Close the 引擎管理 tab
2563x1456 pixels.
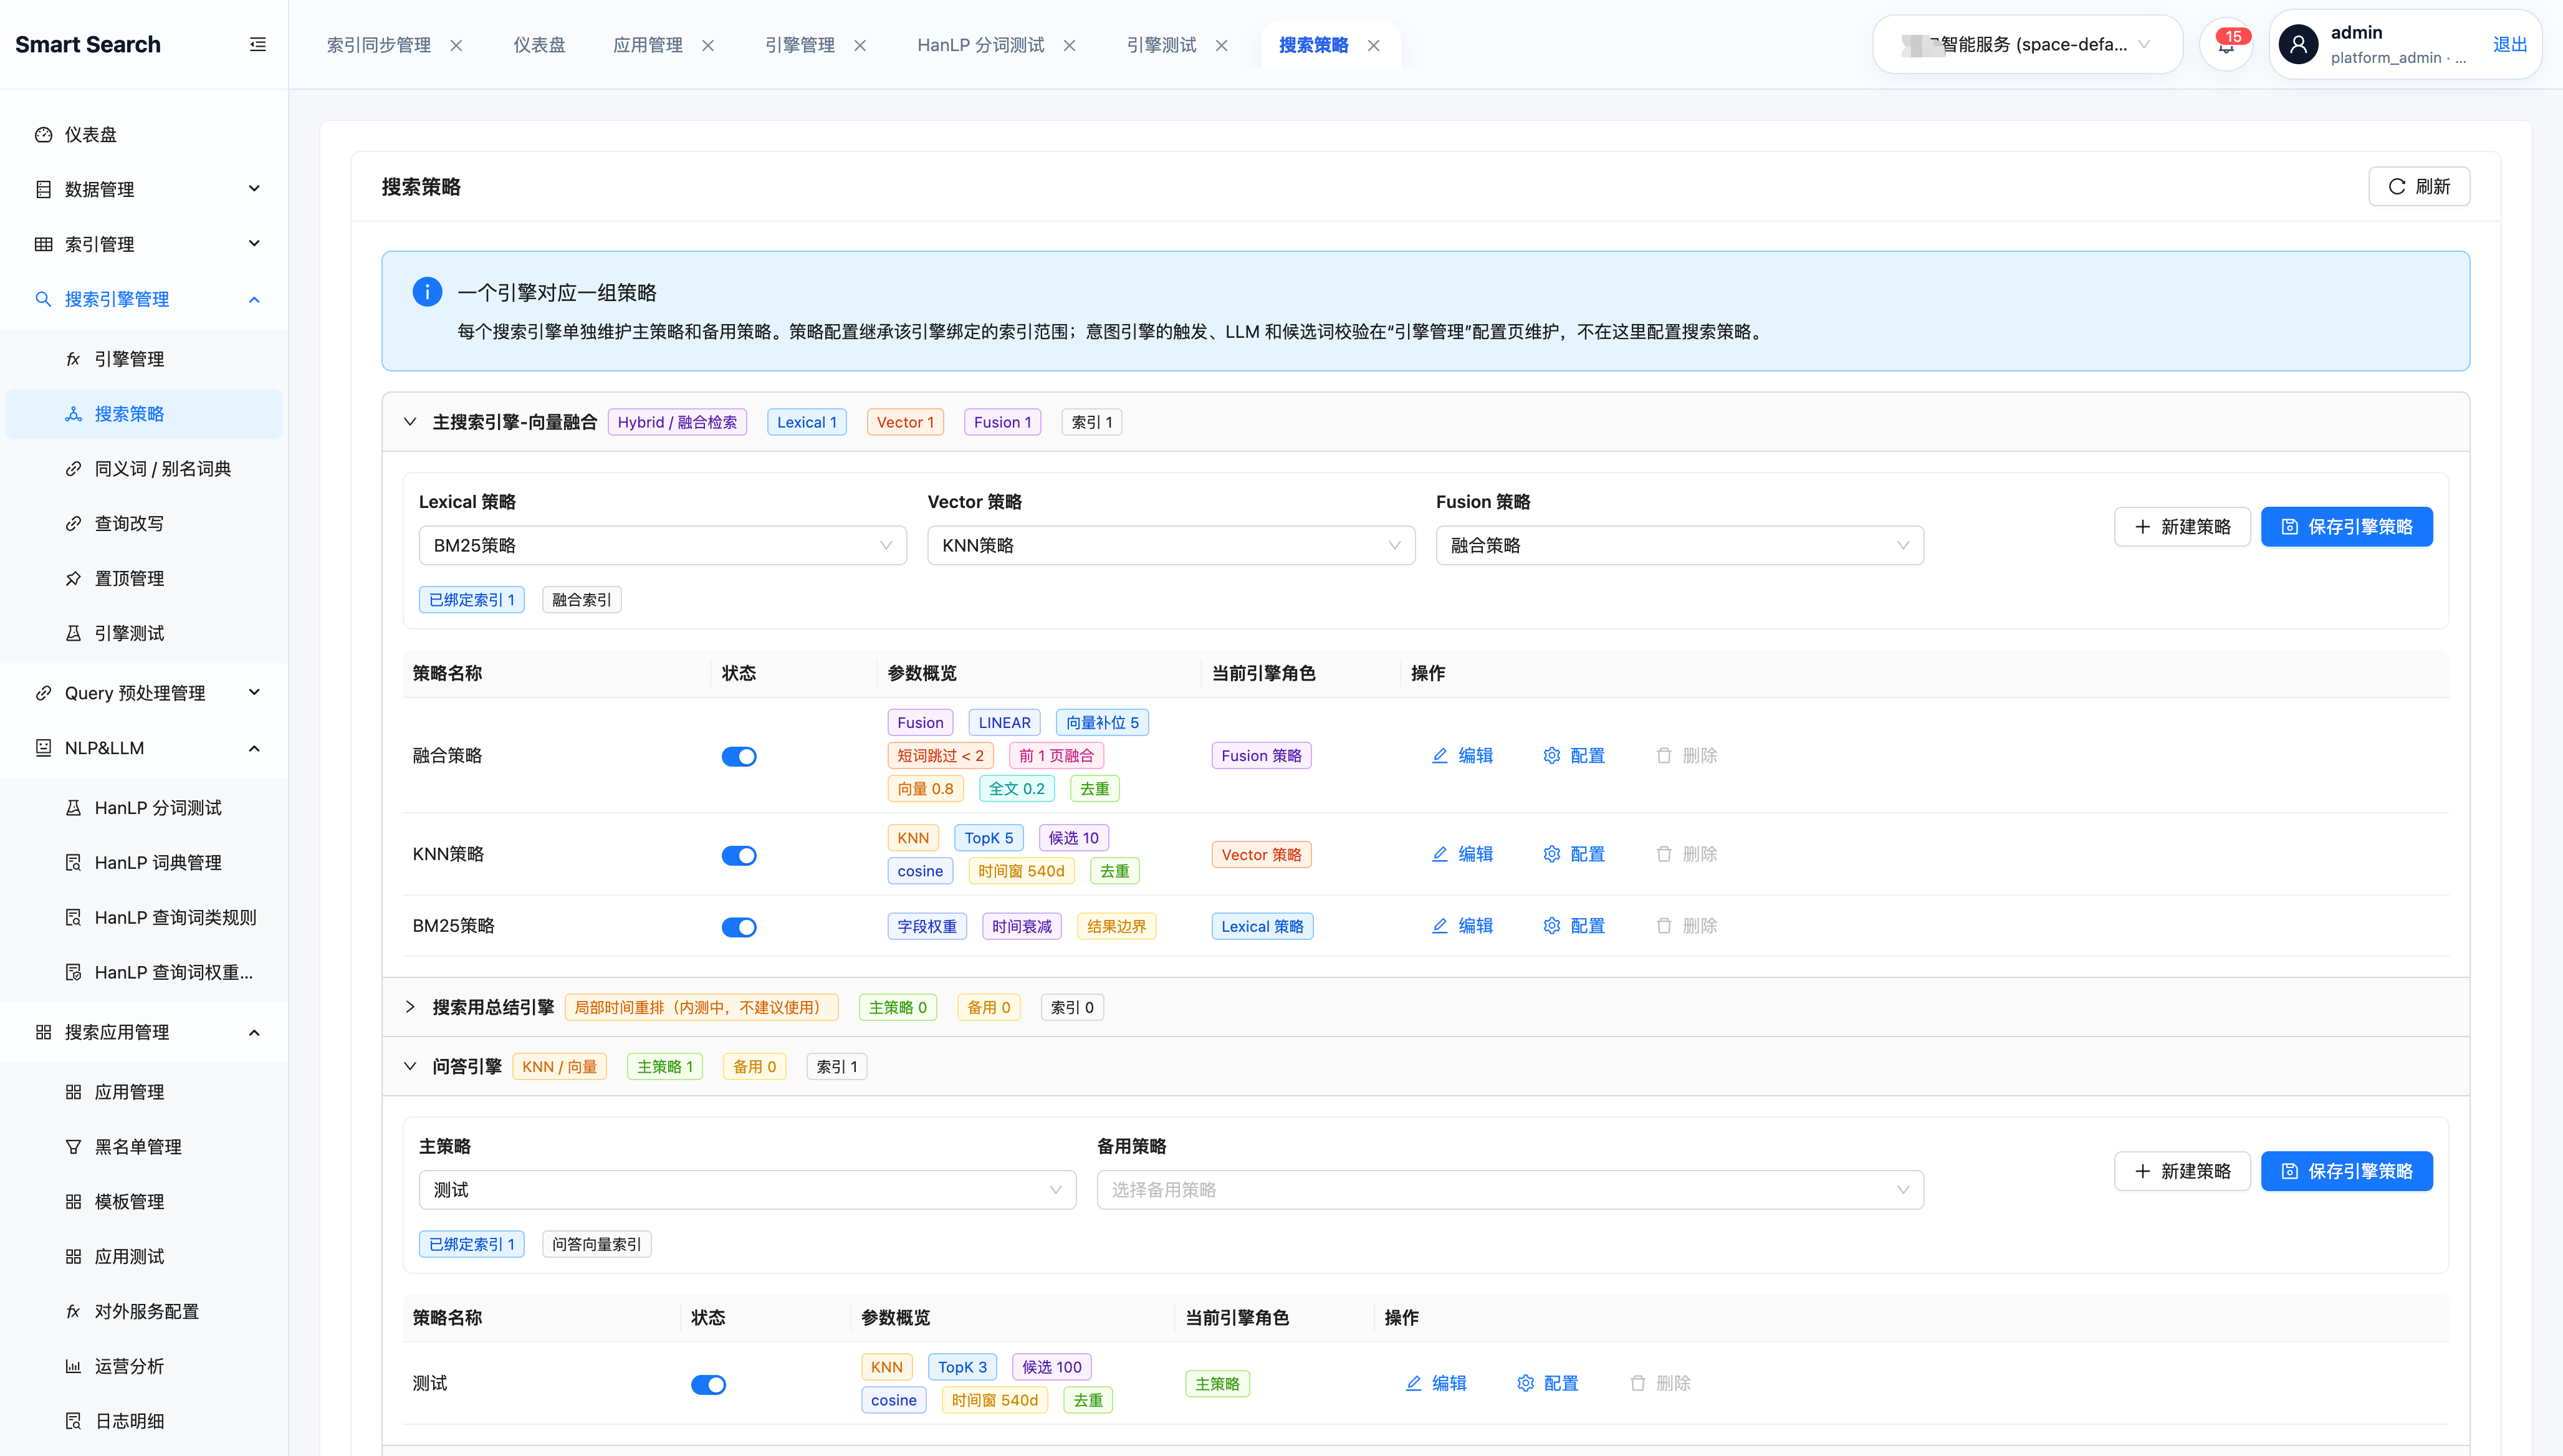tap(860, 45)
